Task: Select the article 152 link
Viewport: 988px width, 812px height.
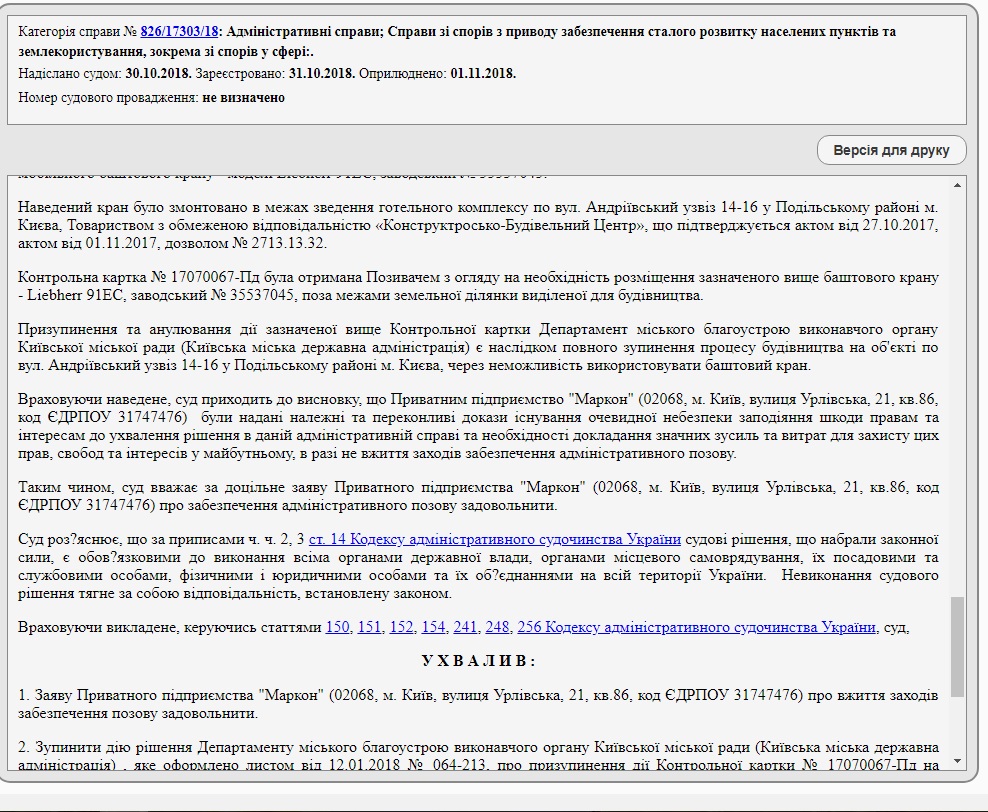Action: [401, 628]
